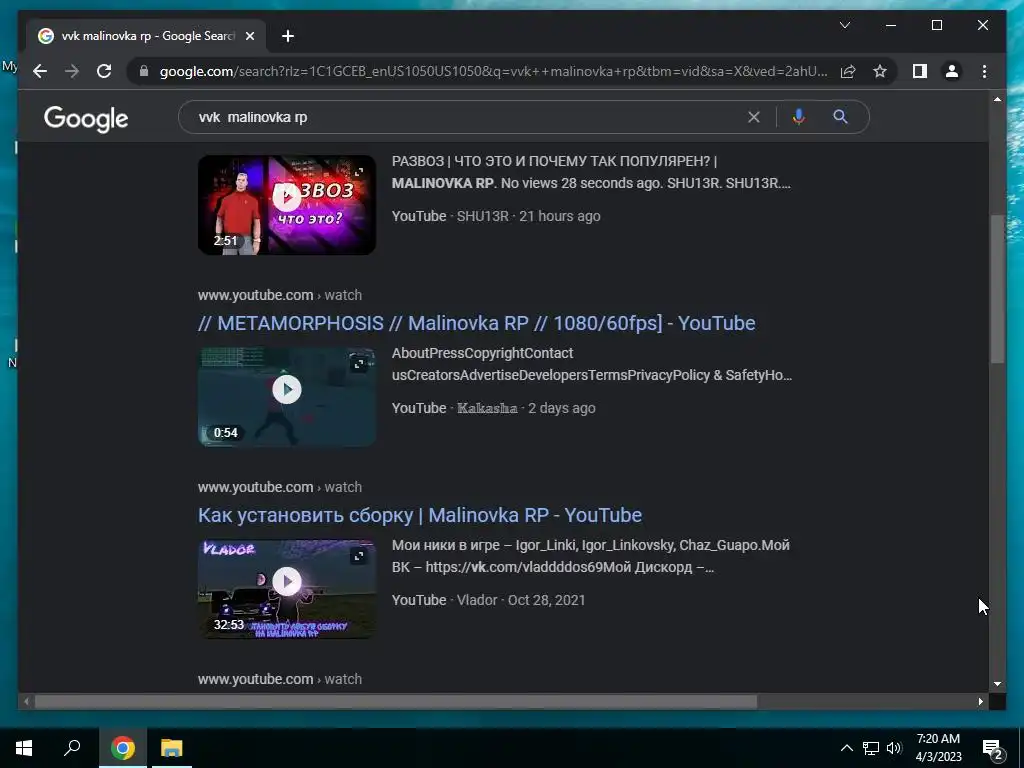Screen dimensions: 1024x768
Task: Expand preview on Vlador thumbnail
Action: point(359,556)
